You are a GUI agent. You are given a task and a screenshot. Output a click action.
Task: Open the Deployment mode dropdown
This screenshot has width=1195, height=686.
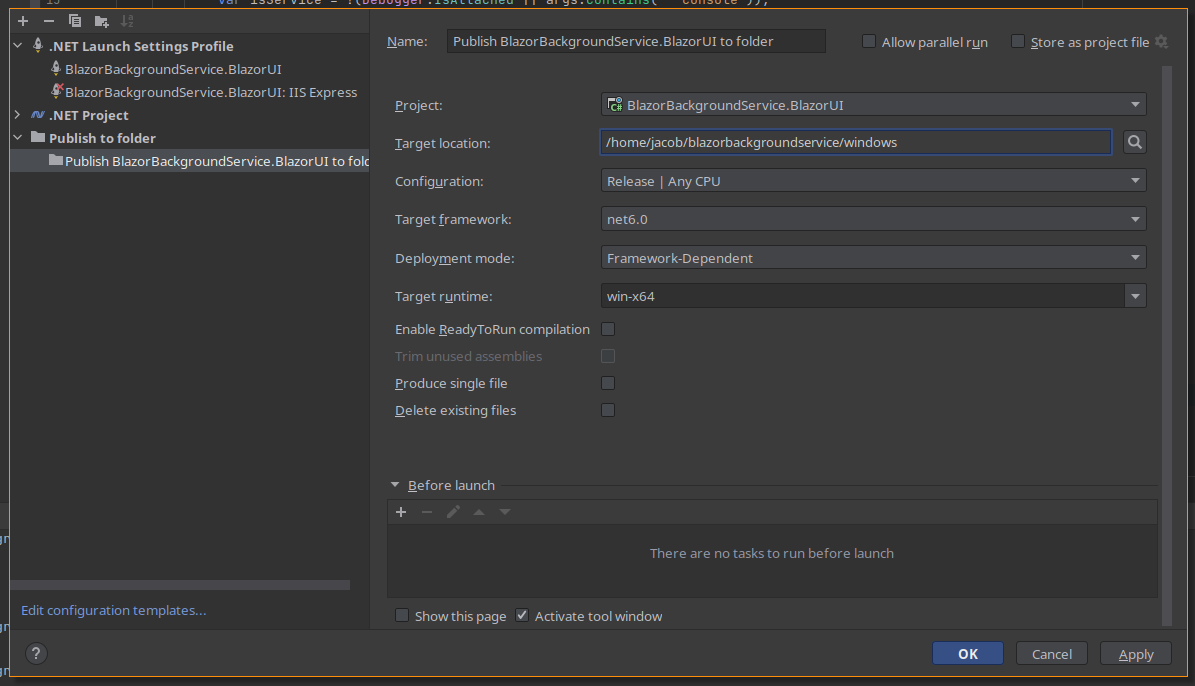873,258
